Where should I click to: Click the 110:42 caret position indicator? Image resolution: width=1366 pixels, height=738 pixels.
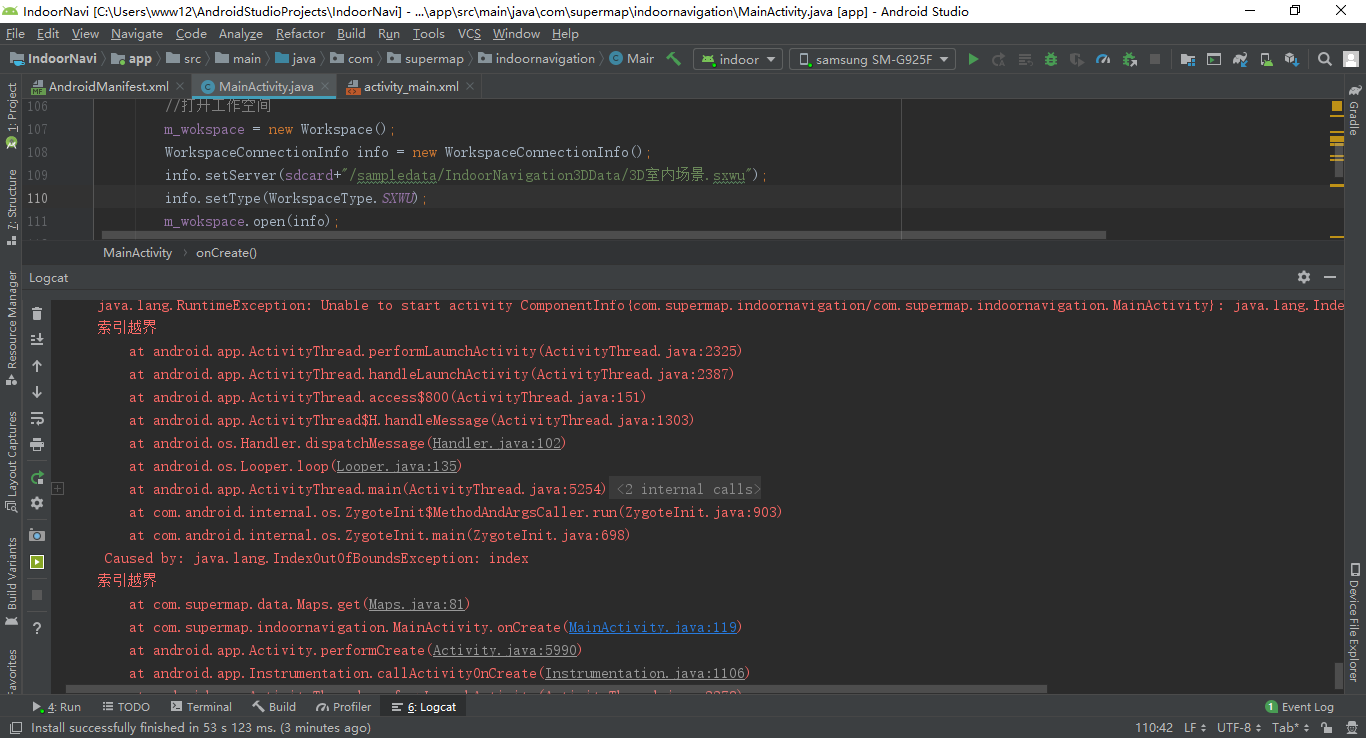1154,728
